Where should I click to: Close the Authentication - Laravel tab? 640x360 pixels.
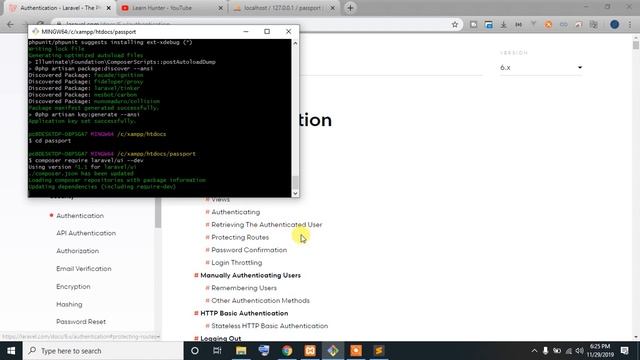(109, 8)
